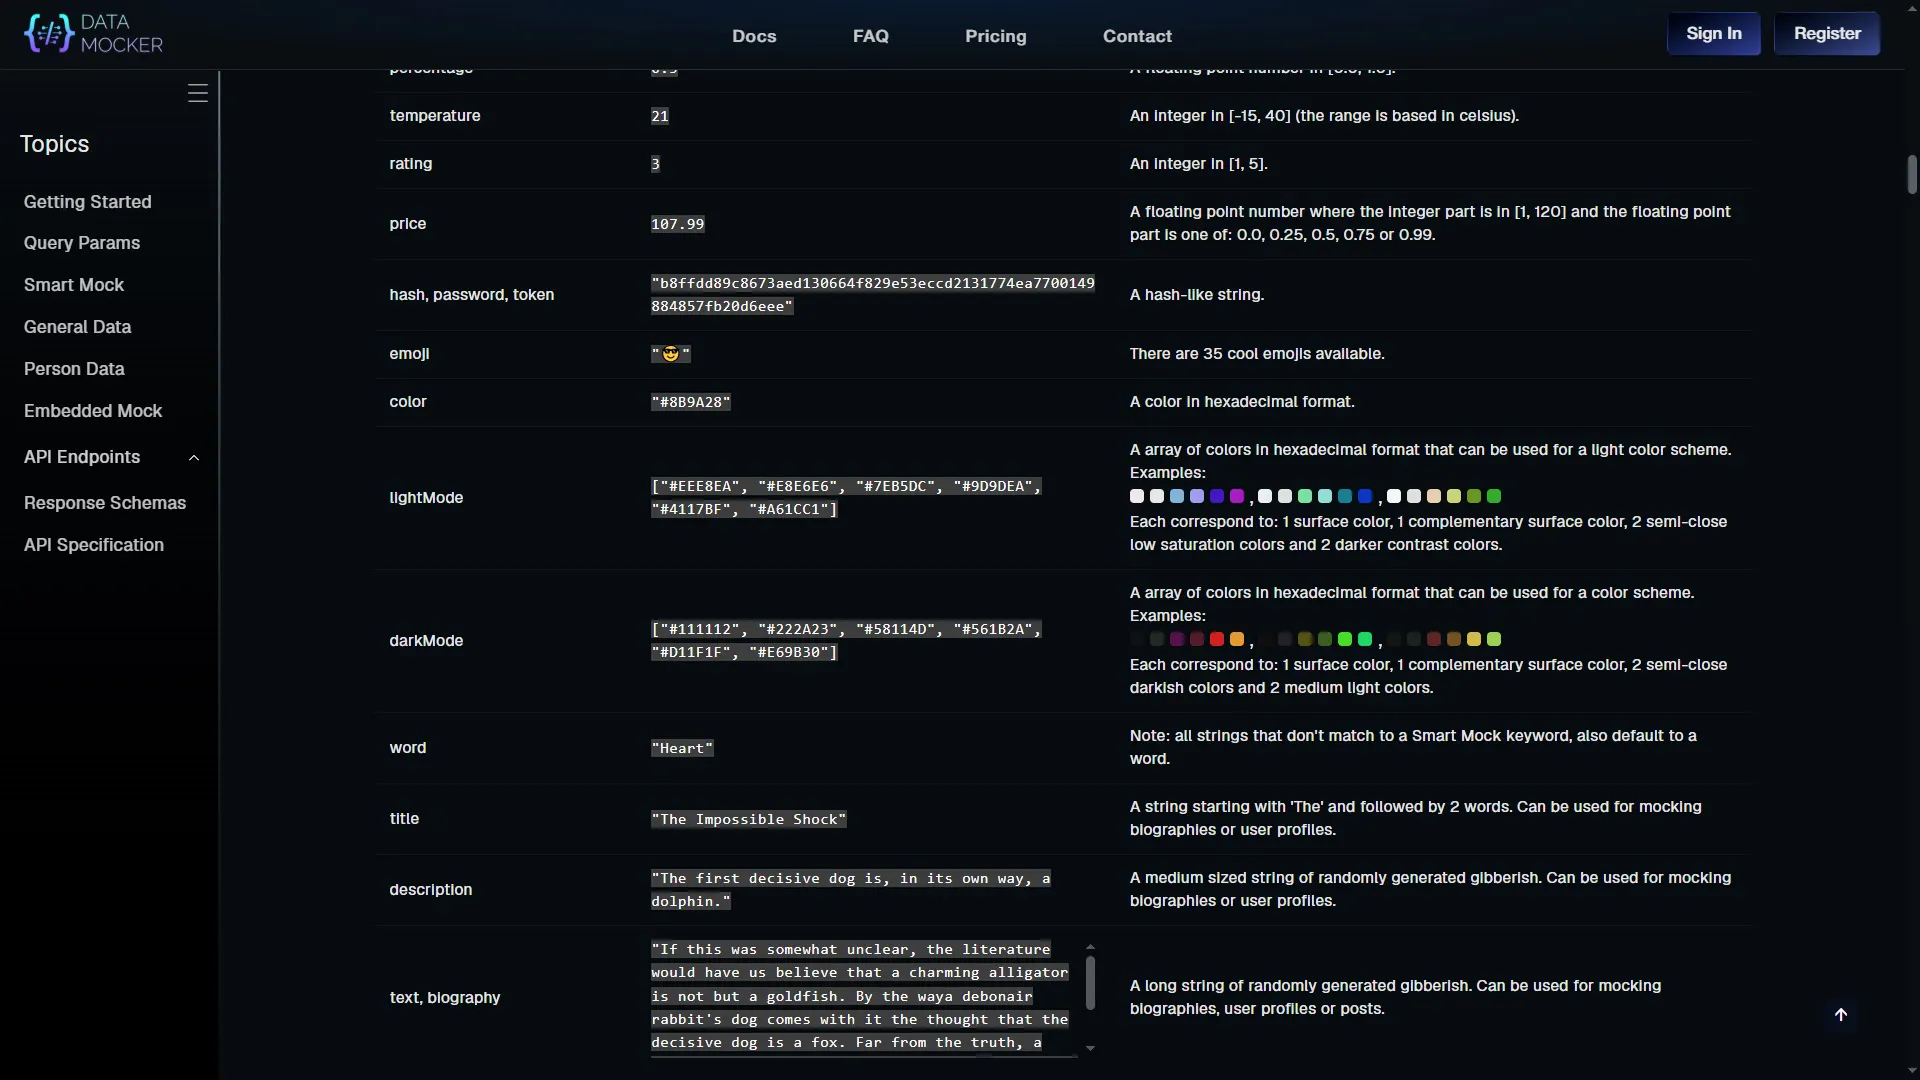Click the orange swatch in darkMode examples

pos(1237,639)
